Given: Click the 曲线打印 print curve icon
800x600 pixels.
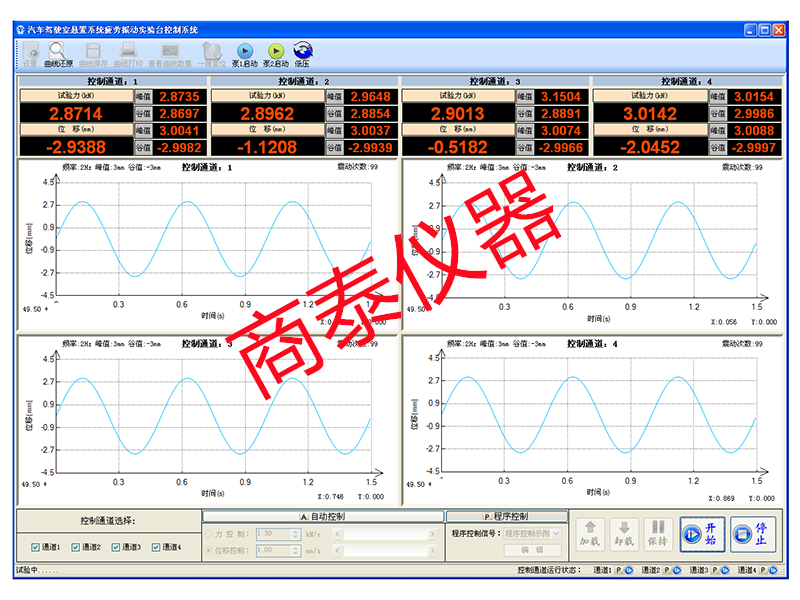Looking at the screenshot, I should [128, 52].
